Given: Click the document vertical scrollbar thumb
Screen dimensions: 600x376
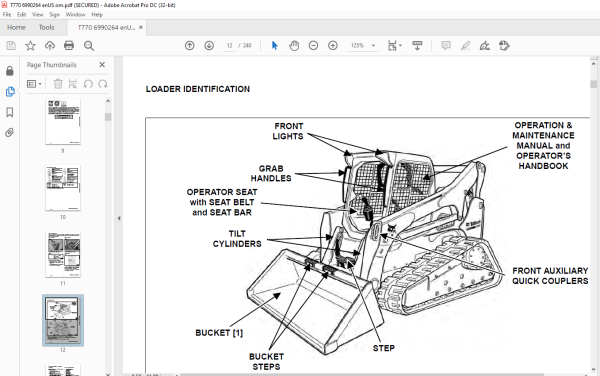Looking at the screenshot, I should pyautogui.click(x=593, y=84).
